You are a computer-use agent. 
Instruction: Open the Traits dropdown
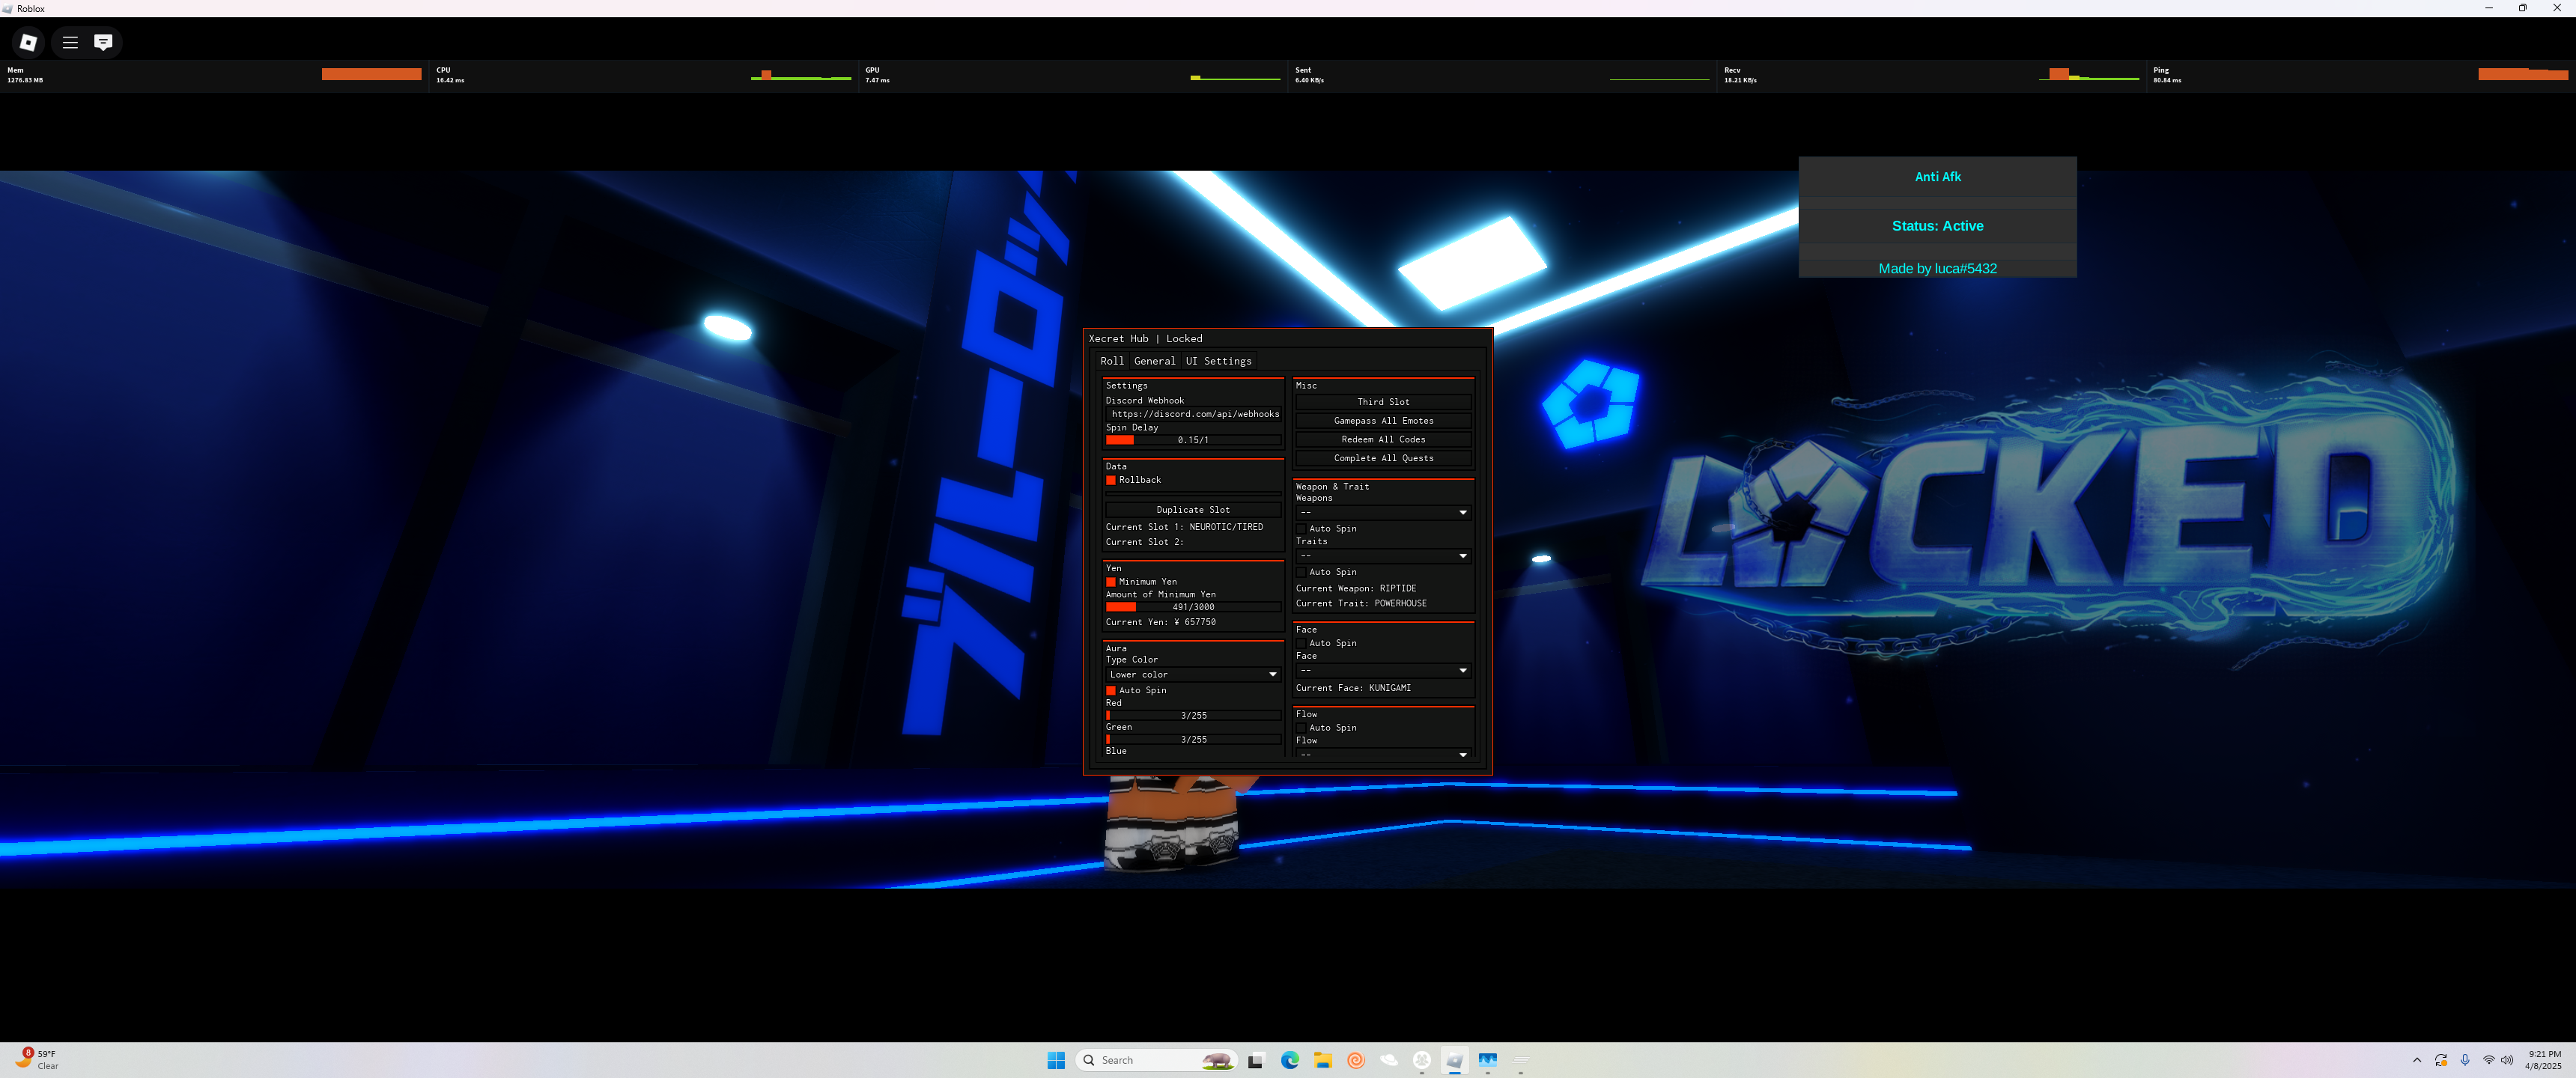click(1383, 556)
